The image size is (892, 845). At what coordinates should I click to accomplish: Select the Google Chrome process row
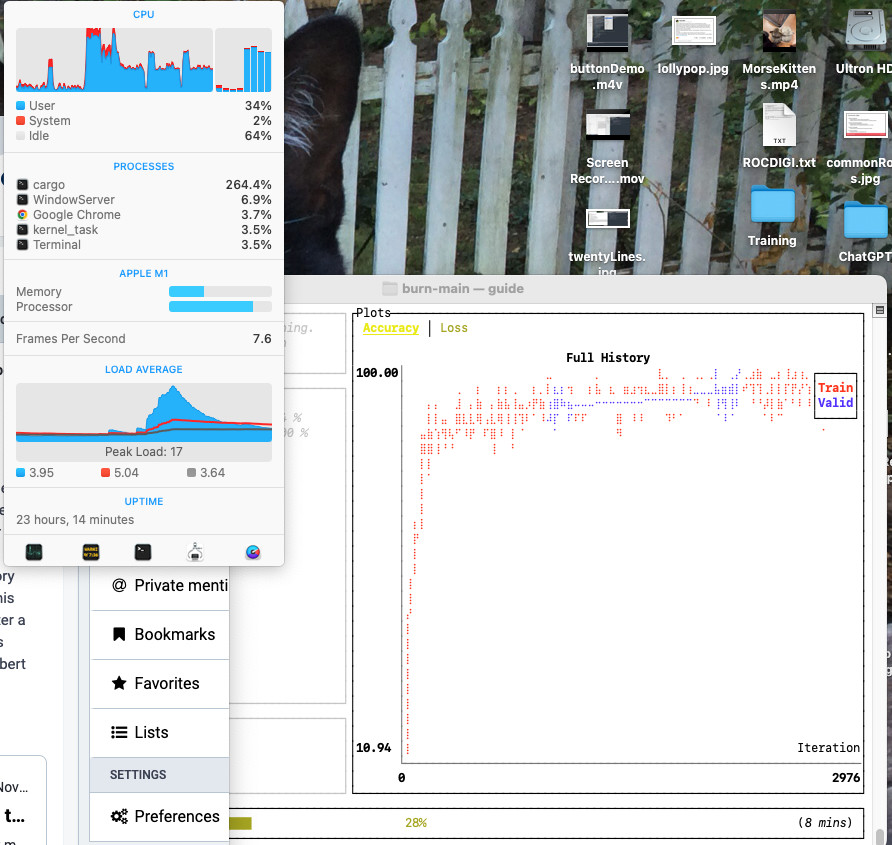tap(144, 215)
